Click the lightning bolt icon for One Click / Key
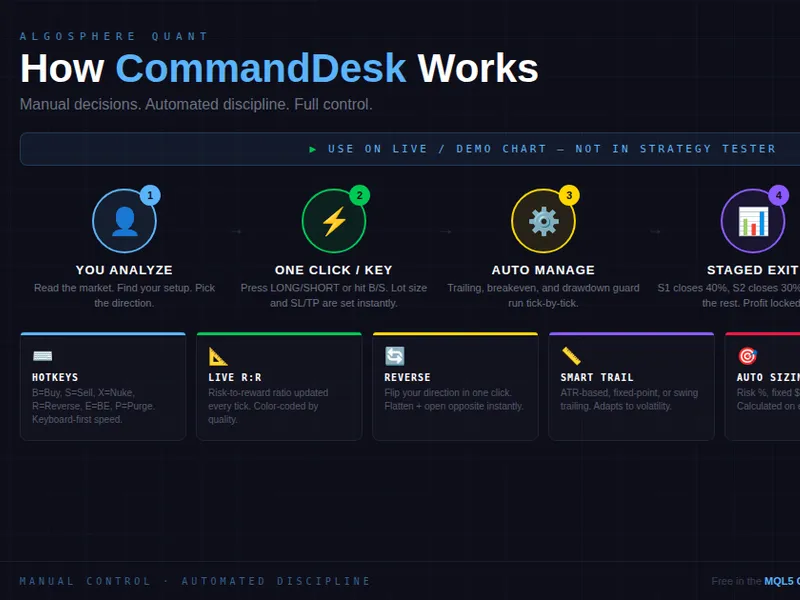The width and height of the screenshot is (800, 600). click(334, 221)
